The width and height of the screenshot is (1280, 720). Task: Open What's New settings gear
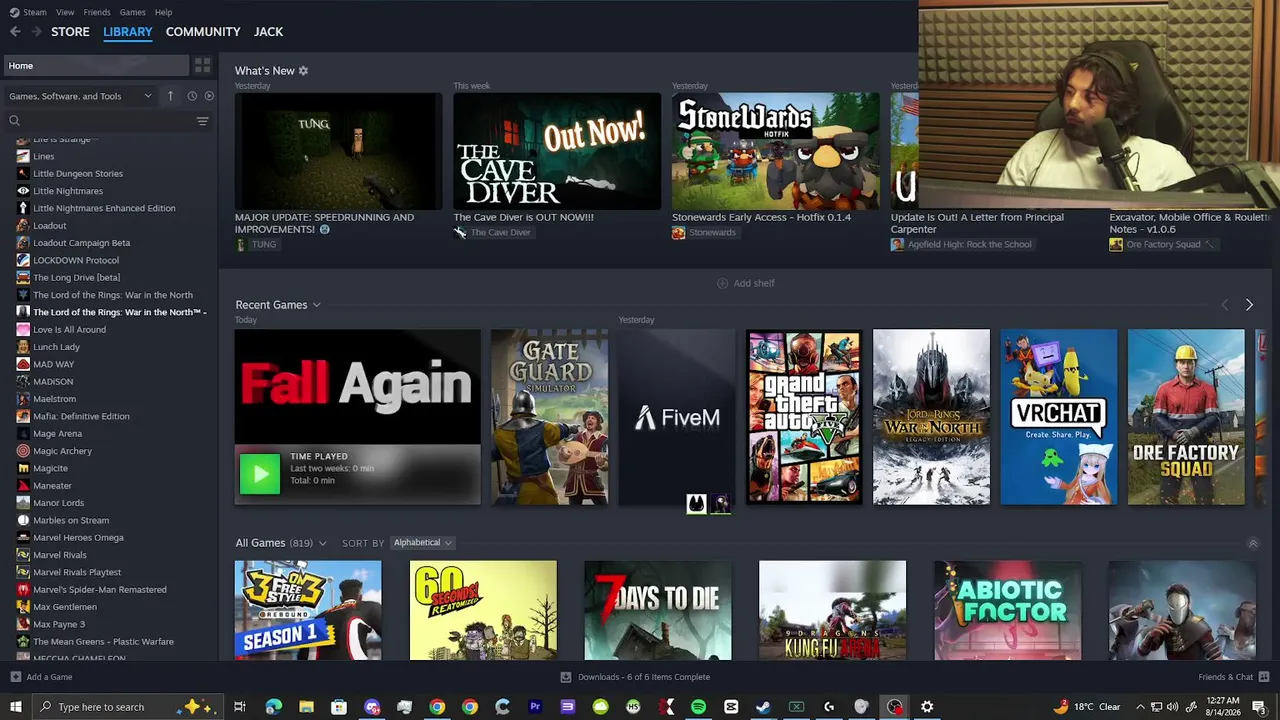coord(303,71)
